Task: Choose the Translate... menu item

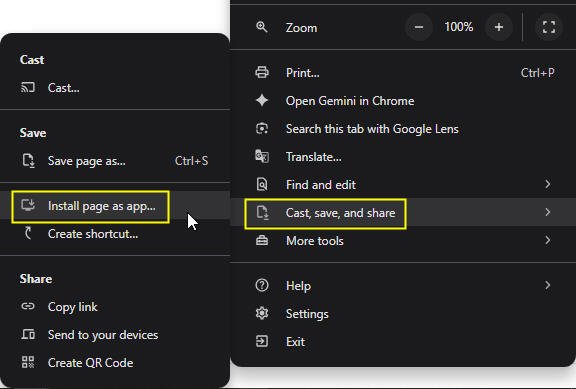Action: click(x=403, y=156)
